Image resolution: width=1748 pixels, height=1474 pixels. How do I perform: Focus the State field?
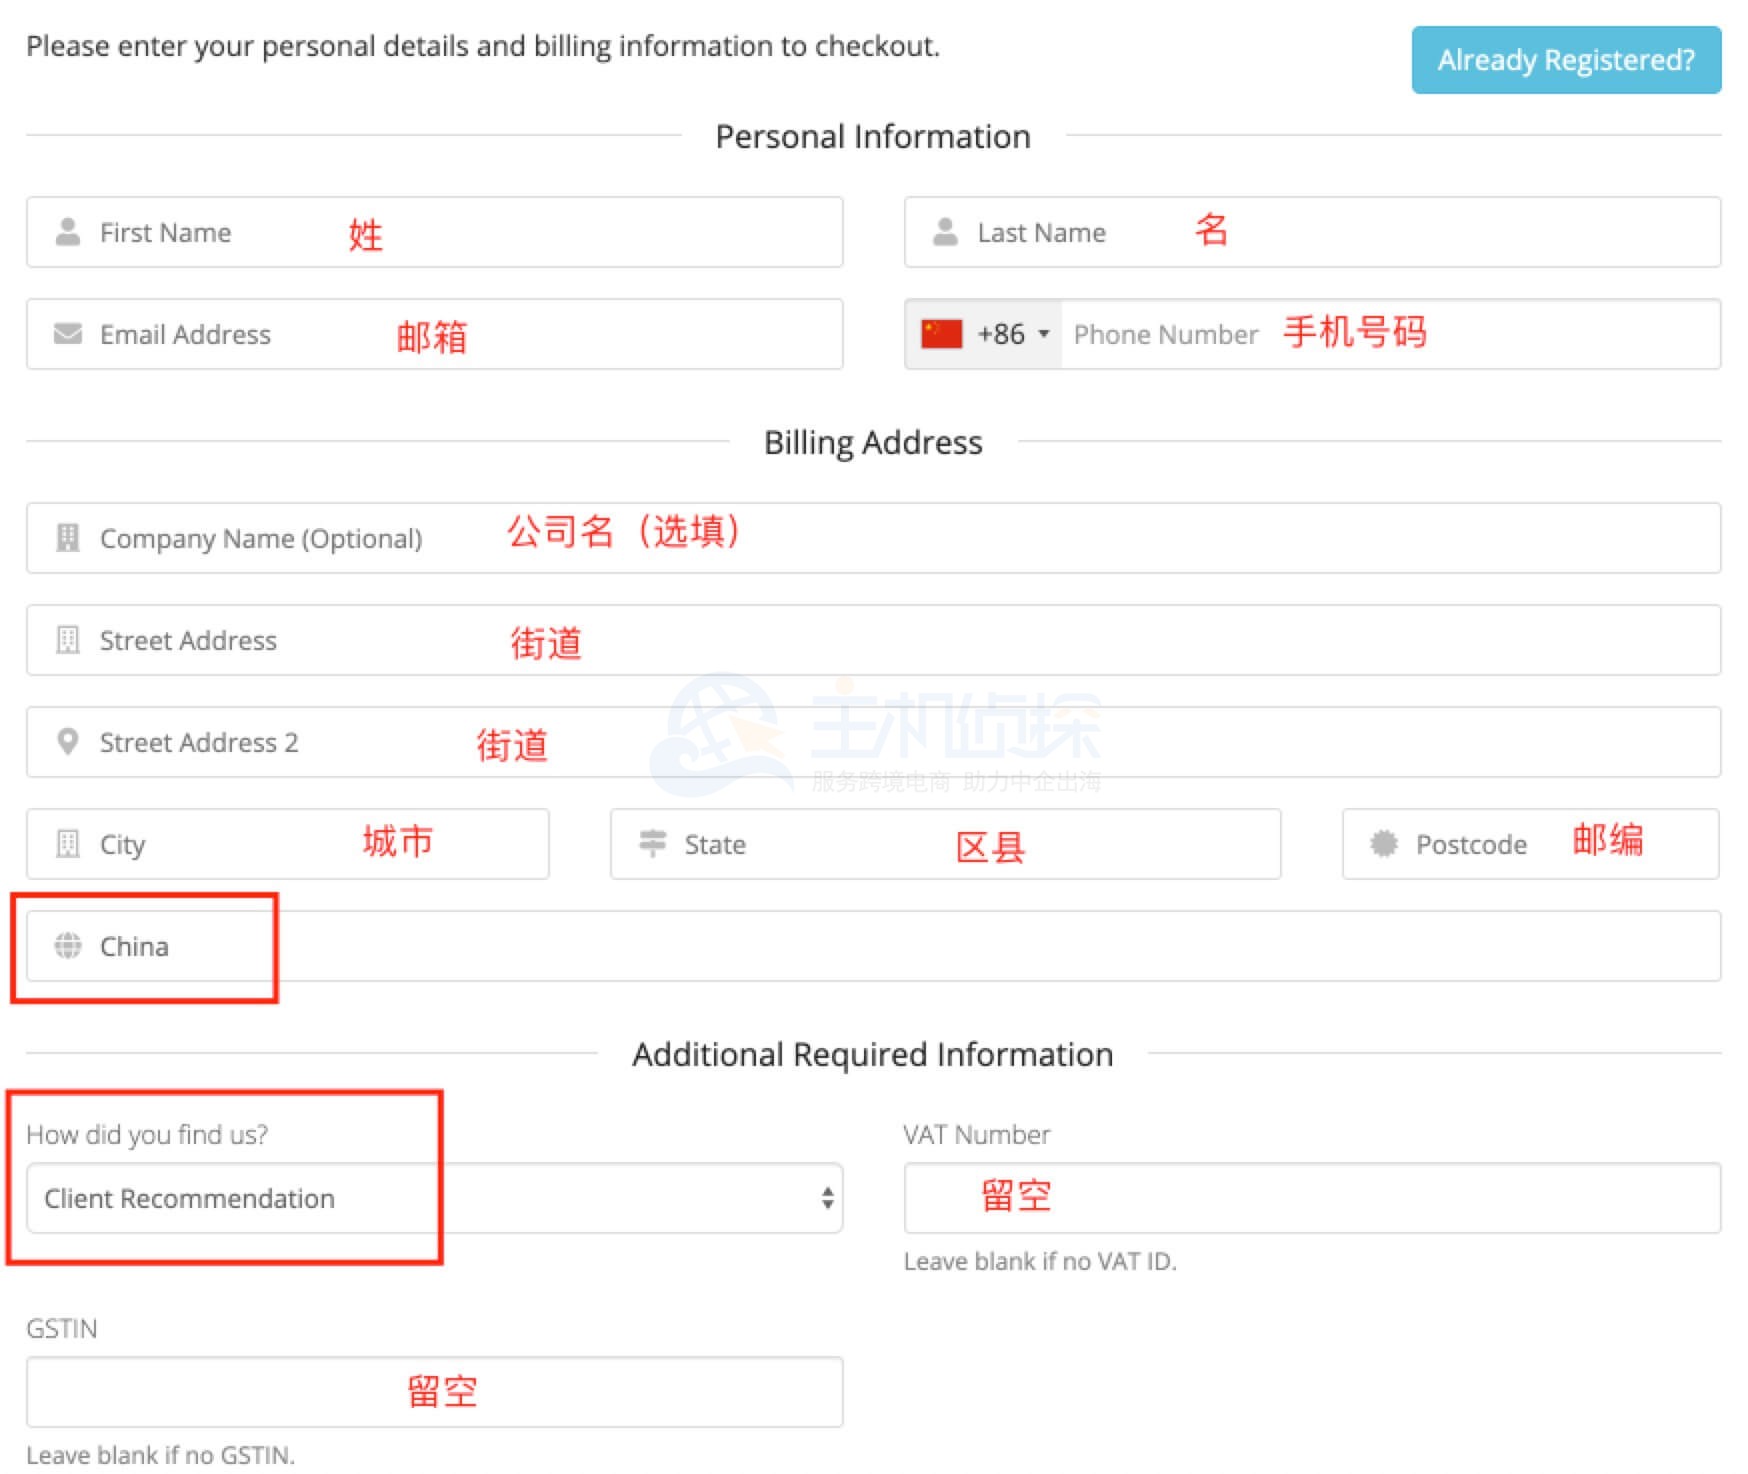click(946, 844)
